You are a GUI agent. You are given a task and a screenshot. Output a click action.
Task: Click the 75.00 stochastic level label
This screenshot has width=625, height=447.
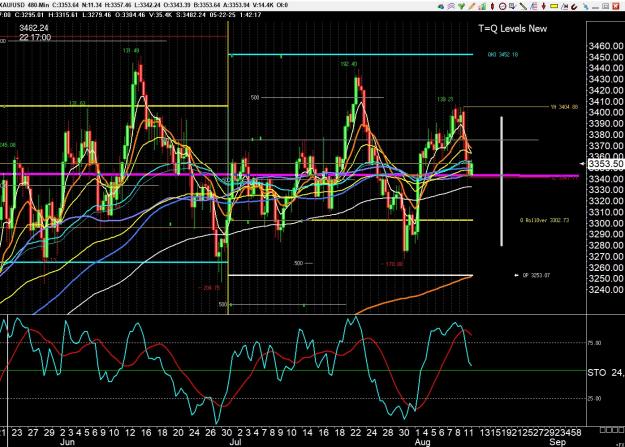pyautogui.click(x=594, y=343)
